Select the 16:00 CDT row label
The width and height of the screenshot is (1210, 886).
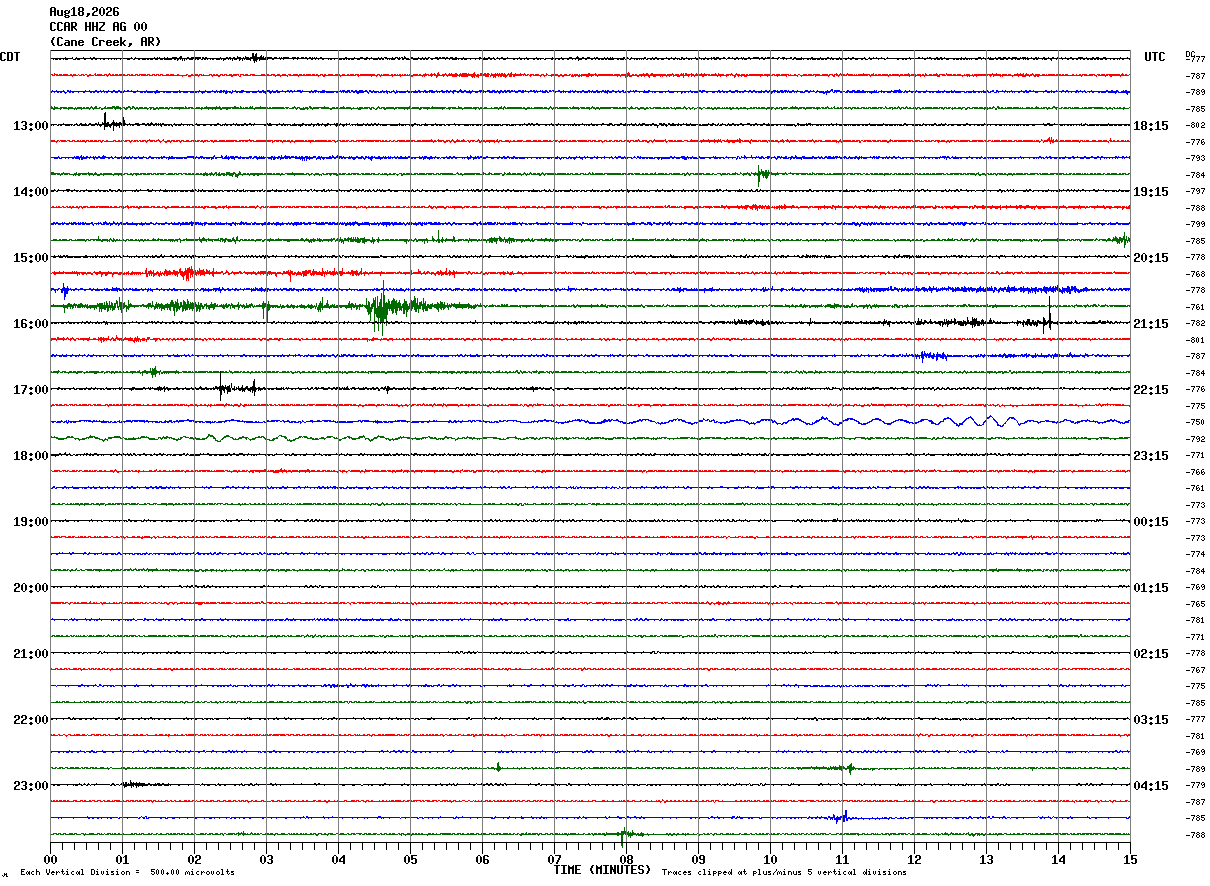30,324
